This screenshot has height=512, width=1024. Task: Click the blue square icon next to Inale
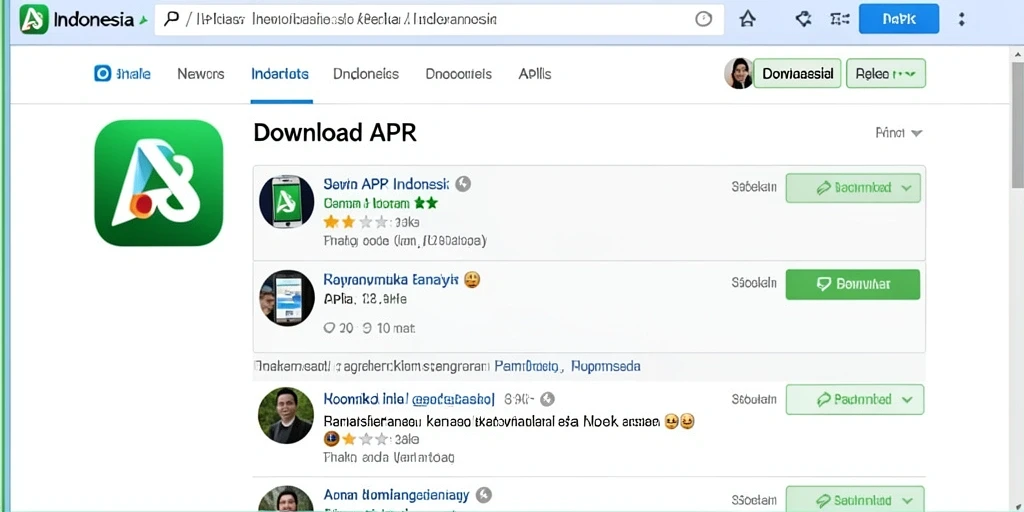103,74
